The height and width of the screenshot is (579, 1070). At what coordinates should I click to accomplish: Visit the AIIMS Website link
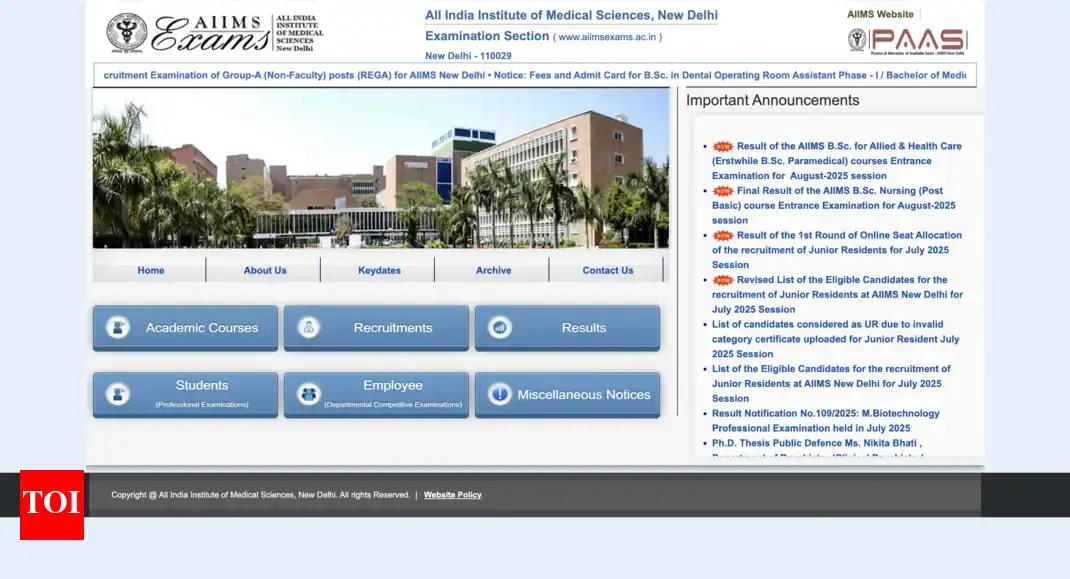tap(880, 14)
